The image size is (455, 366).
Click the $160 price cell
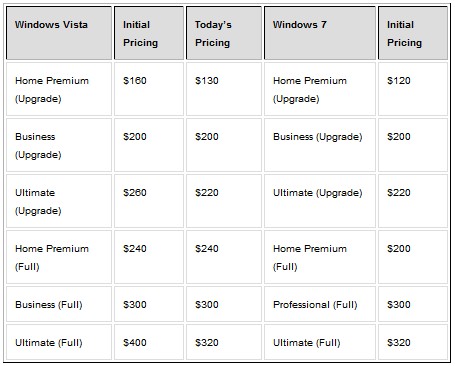149,89
